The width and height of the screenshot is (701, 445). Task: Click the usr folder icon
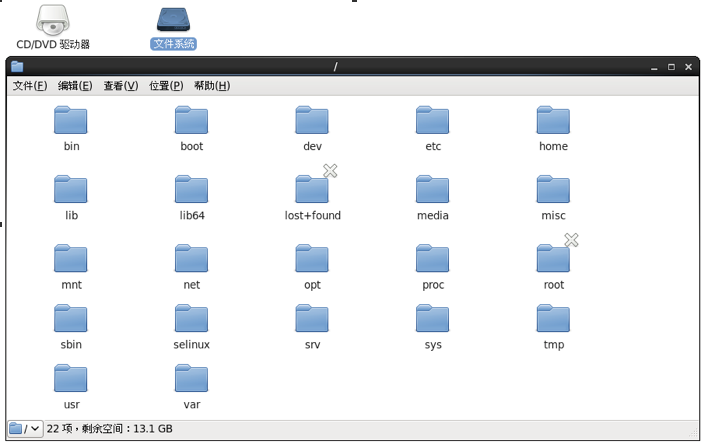click(x=71, y=379)
